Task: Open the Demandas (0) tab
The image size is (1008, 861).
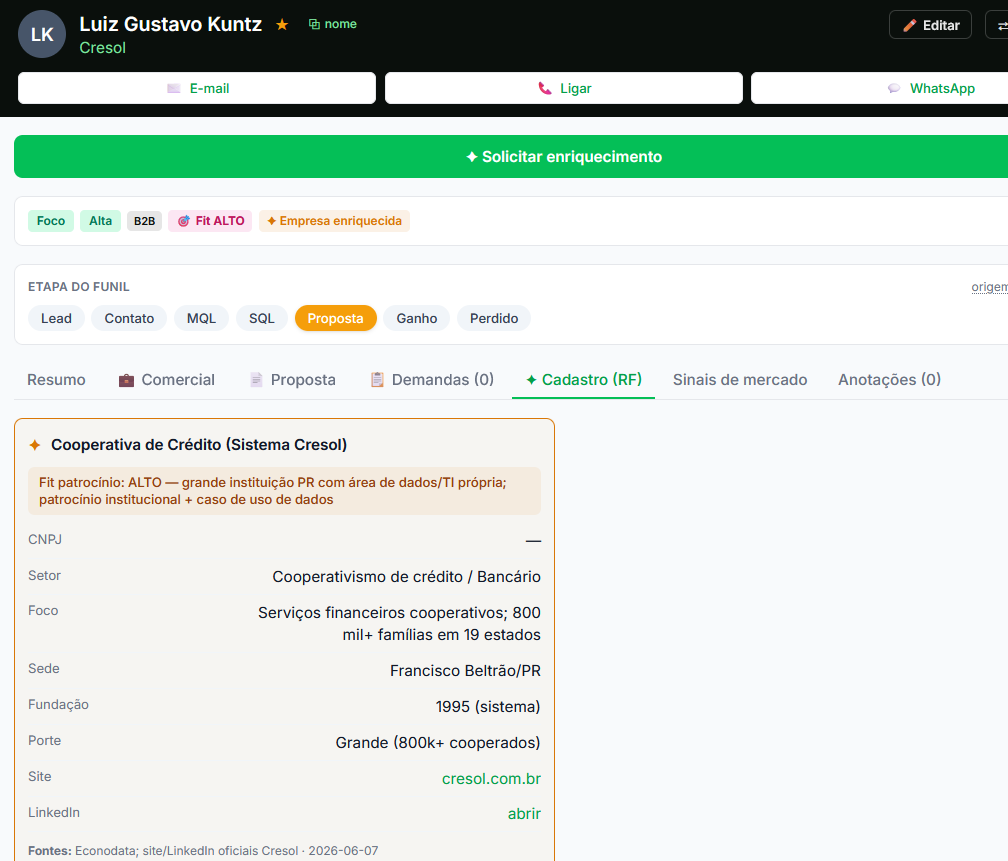Action: (x=431, y=379)
